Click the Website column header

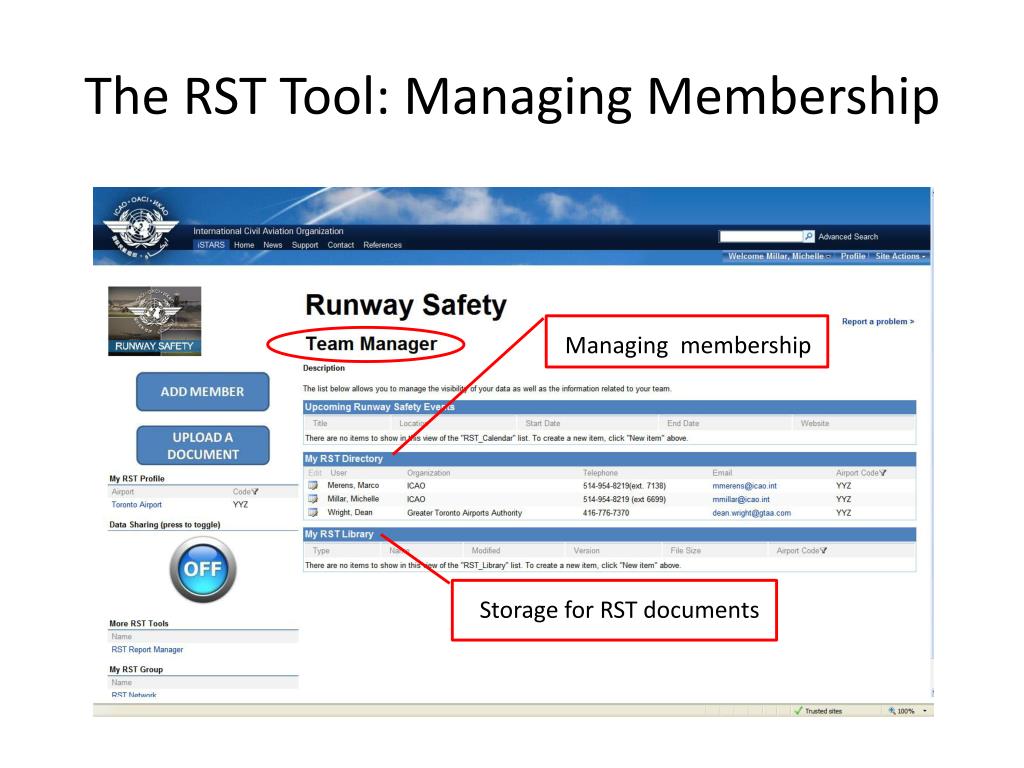click(x=814, y=423)
